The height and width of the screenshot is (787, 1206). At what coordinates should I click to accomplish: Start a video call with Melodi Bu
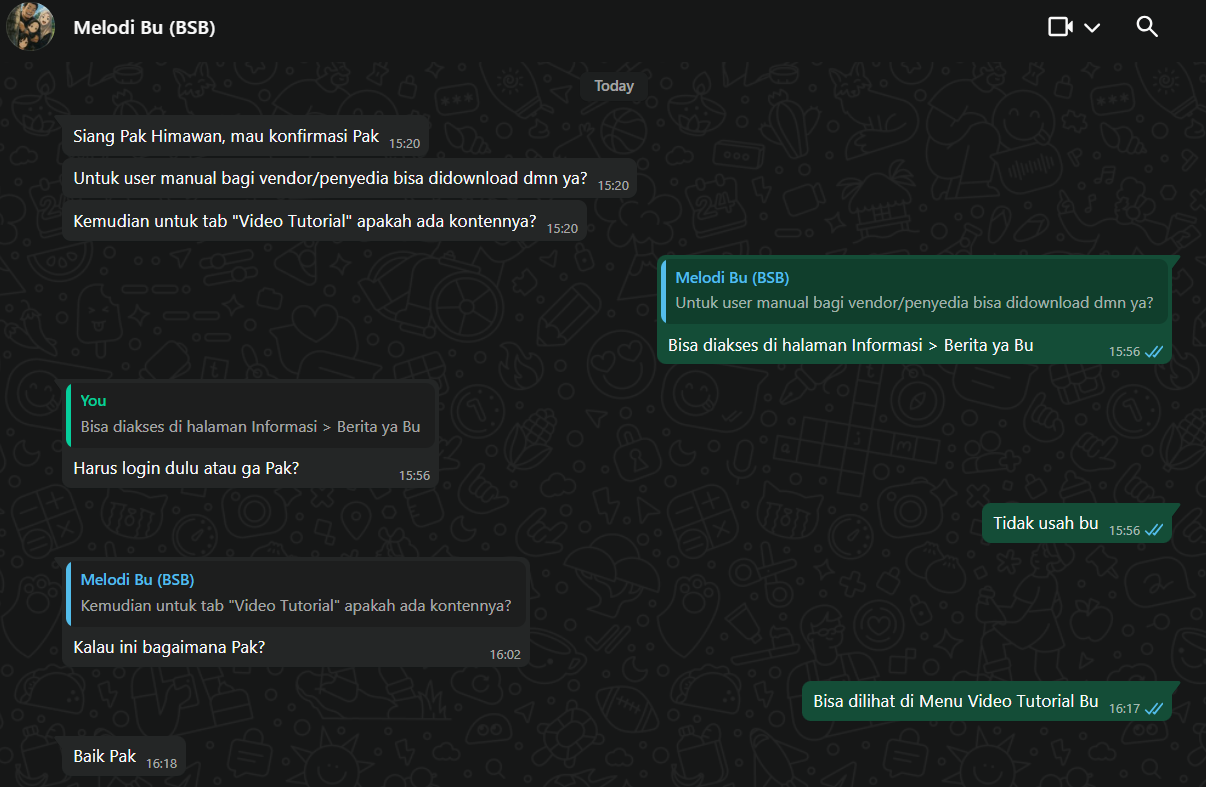(1060, 27)
